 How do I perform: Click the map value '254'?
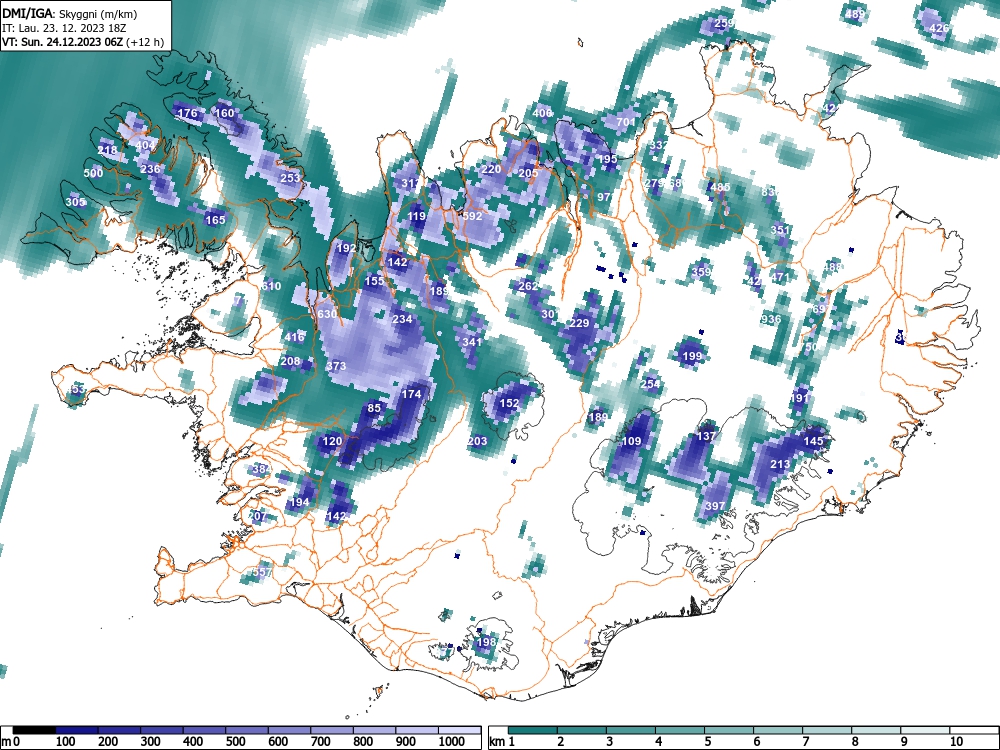[650, 384]
